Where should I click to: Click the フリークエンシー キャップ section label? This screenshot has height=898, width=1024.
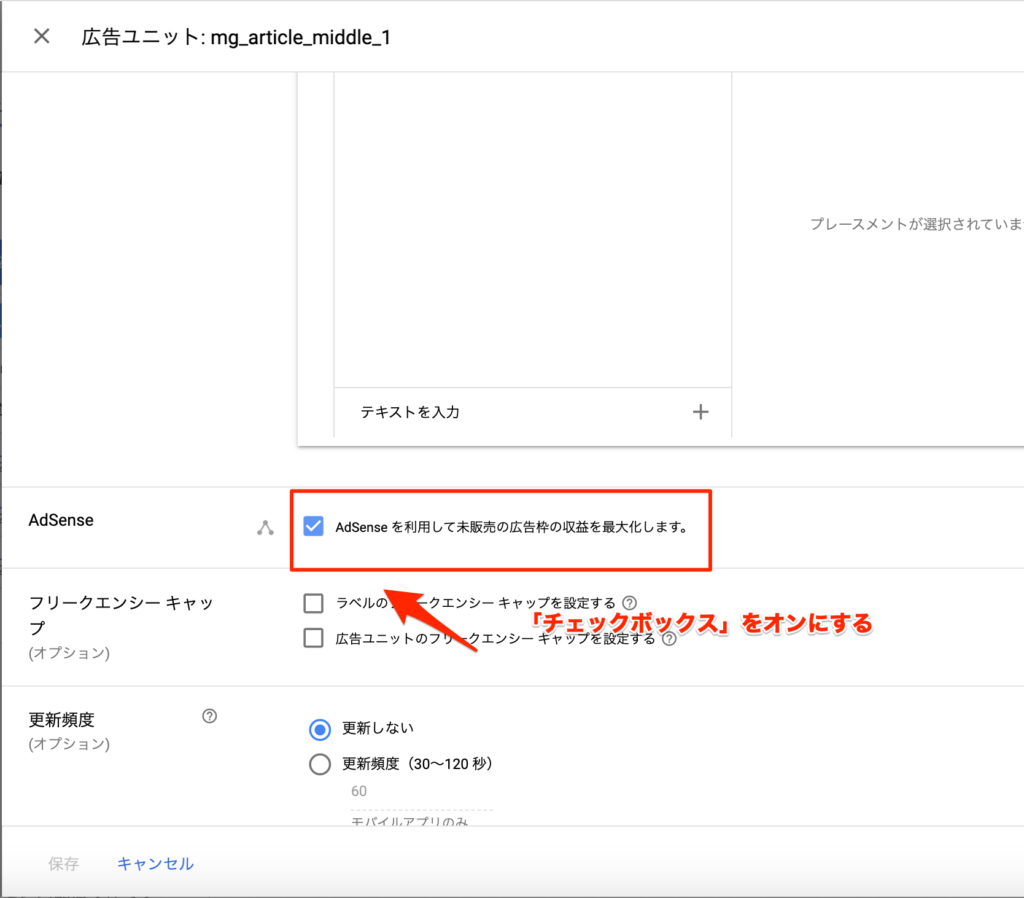point(121,615)
